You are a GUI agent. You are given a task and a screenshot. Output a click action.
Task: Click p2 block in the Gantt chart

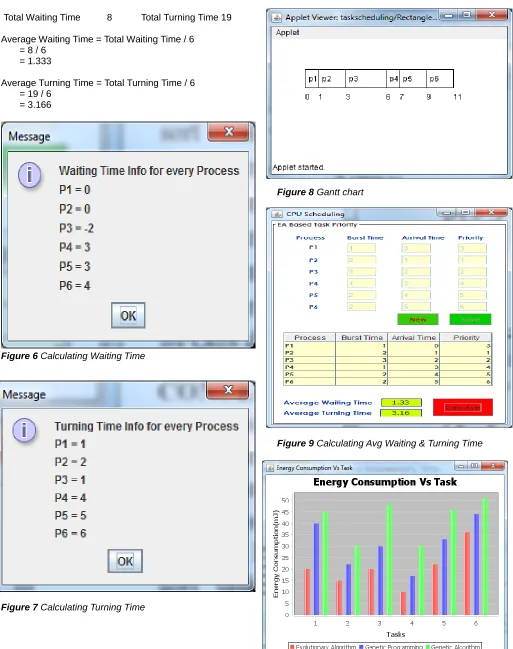point(332,79)
